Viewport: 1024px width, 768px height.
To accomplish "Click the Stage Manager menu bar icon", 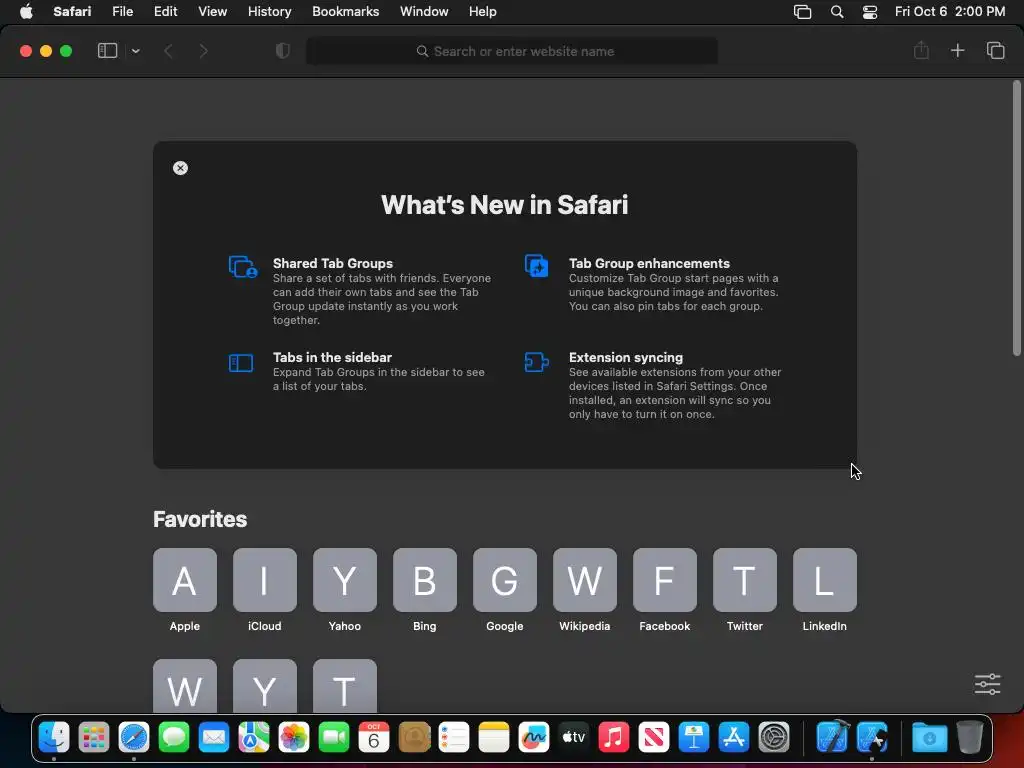I will click(x=802, y=12).
